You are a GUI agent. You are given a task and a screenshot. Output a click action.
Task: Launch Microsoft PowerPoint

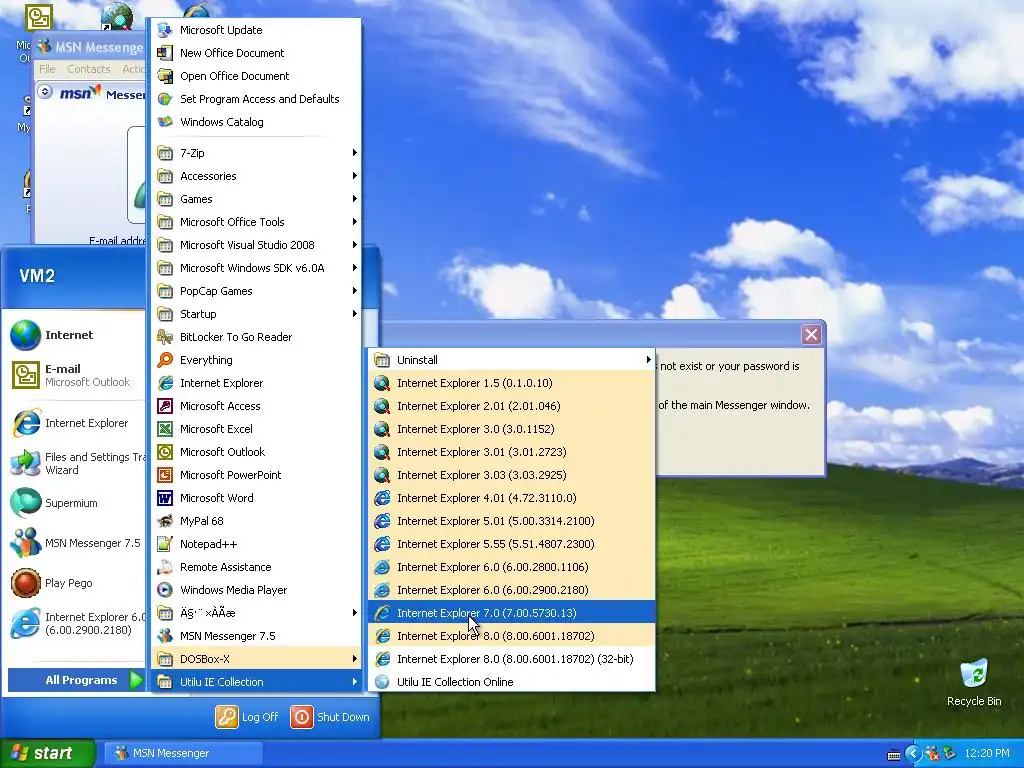point(257,475)
